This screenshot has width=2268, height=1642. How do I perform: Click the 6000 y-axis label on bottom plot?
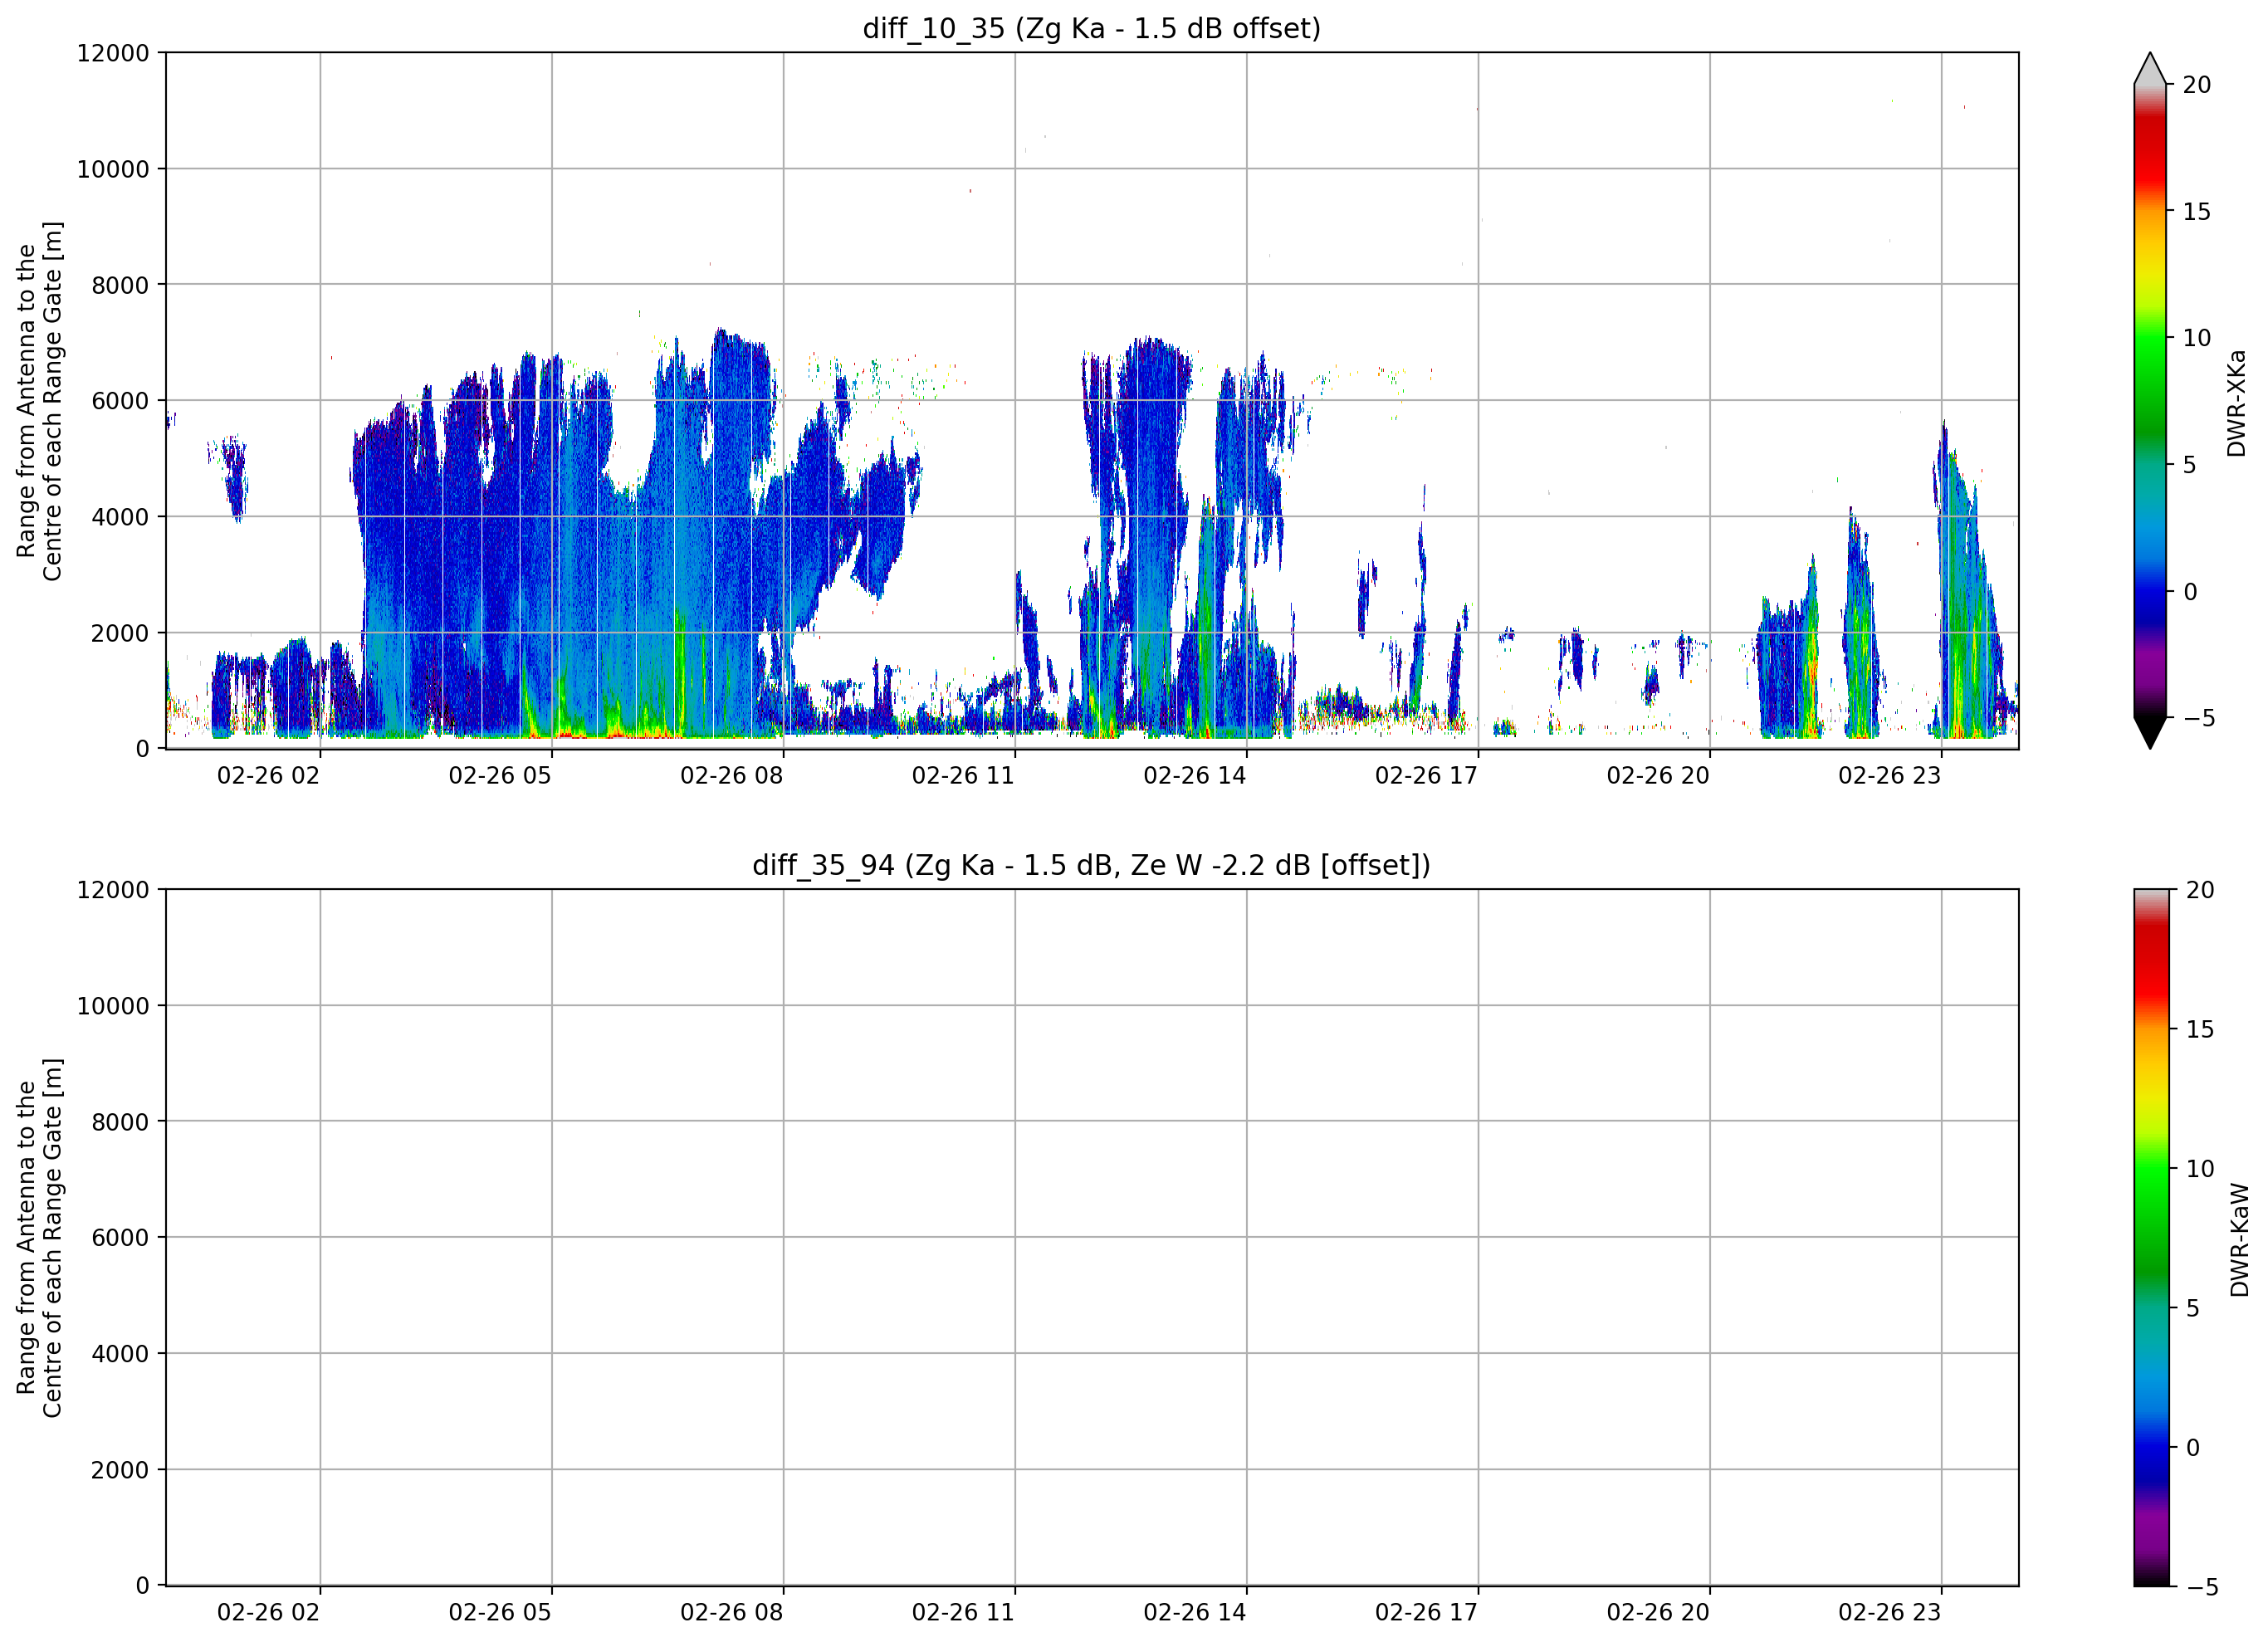click(x=120, y=1238)
